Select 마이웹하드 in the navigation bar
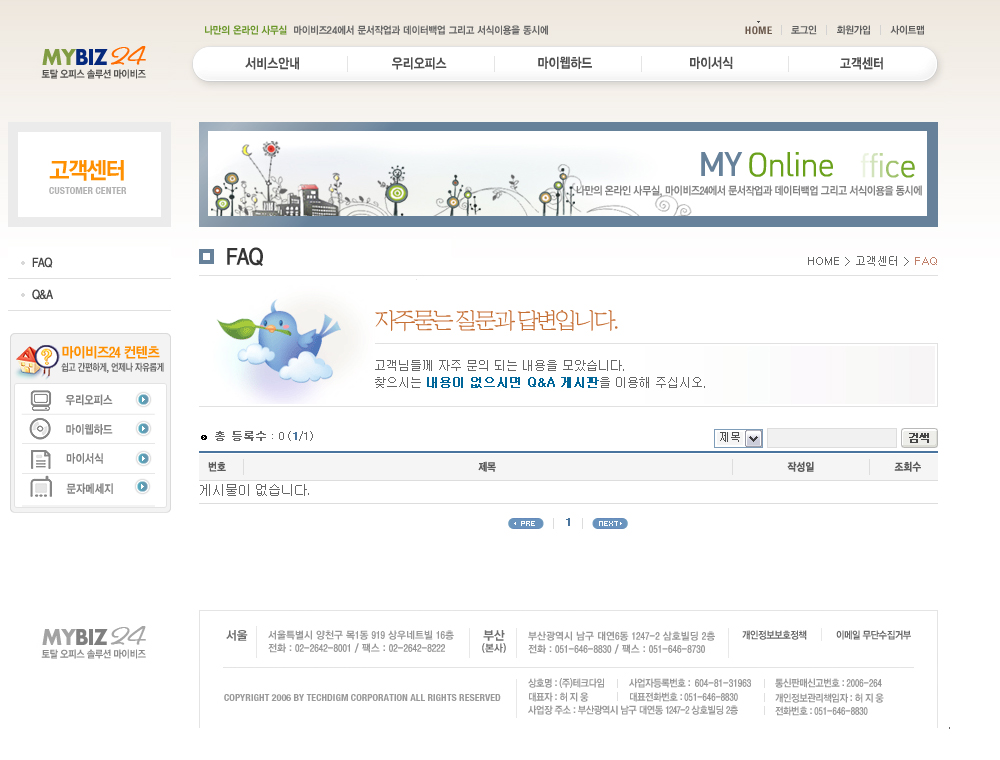This screenshot has height=760, width=1000. click(x=564, y=64)
